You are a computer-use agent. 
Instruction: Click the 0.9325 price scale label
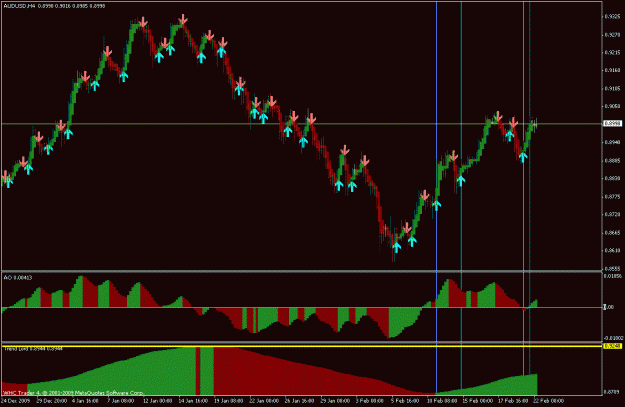coord(612,16)
